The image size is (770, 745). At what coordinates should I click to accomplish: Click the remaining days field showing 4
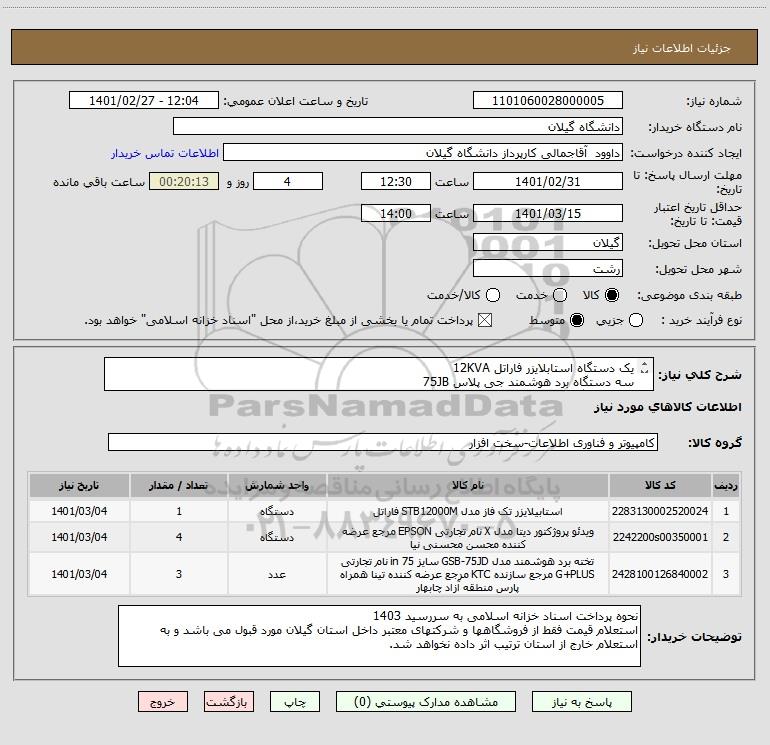(x=288, y=181)
